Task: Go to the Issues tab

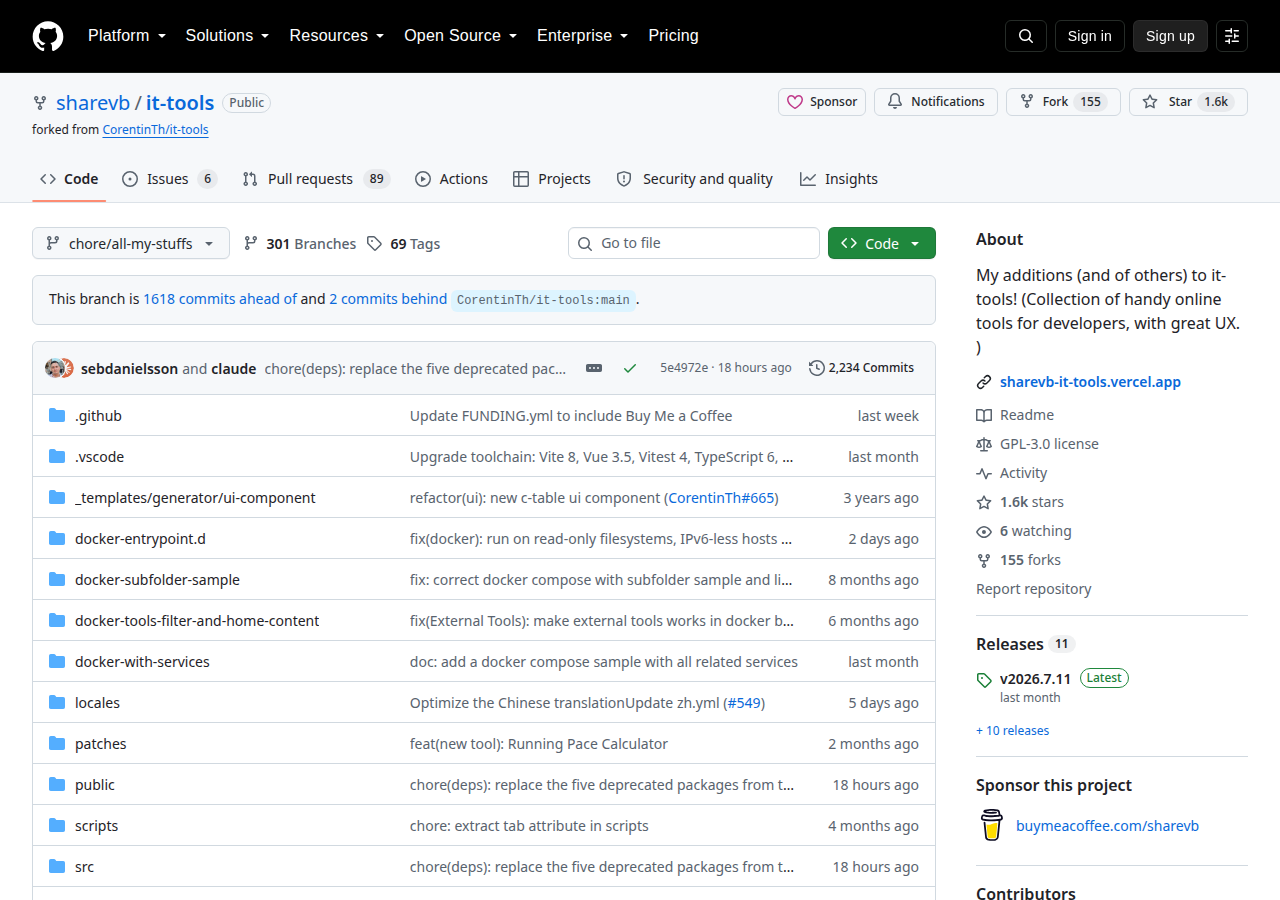Action: coord(169,179)
